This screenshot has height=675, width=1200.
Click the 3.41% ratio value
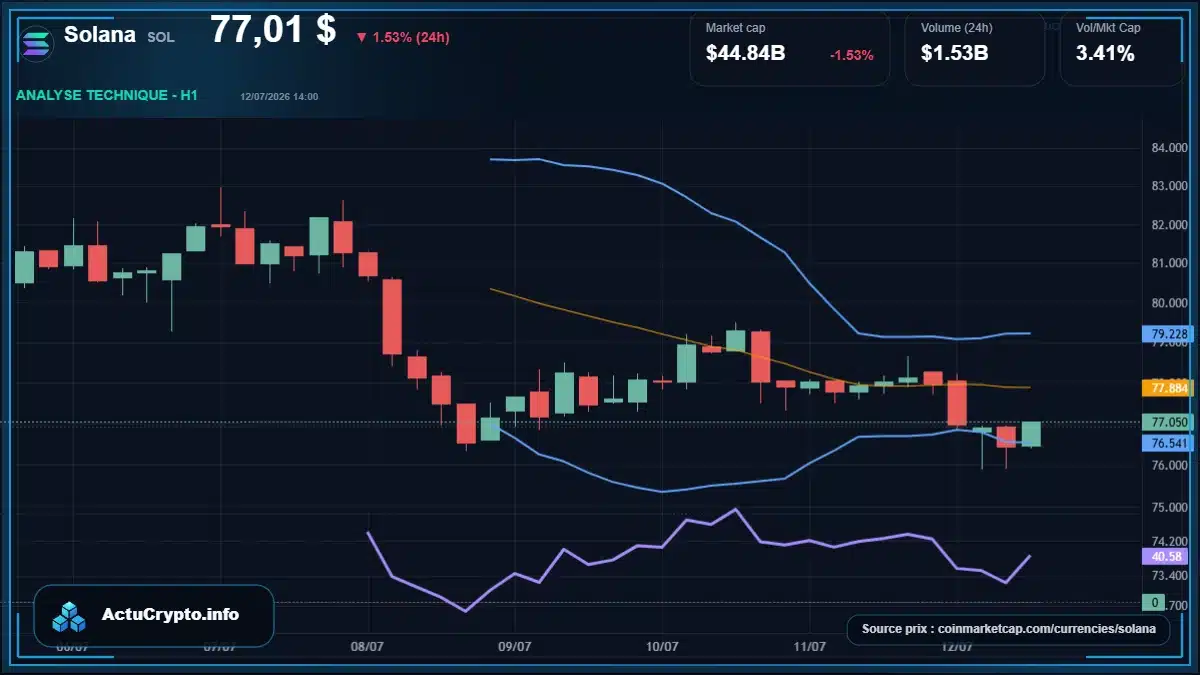click(x=1105, y=54)
